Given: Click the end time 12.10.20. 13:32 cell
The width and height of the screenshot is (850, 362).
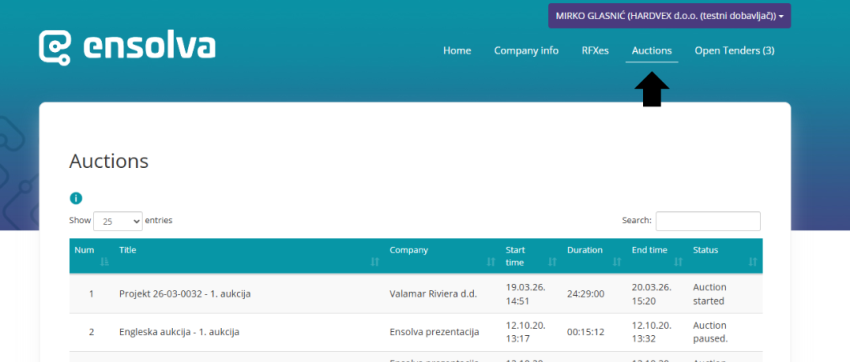Looking at the screenshot, I should point(652,332).
